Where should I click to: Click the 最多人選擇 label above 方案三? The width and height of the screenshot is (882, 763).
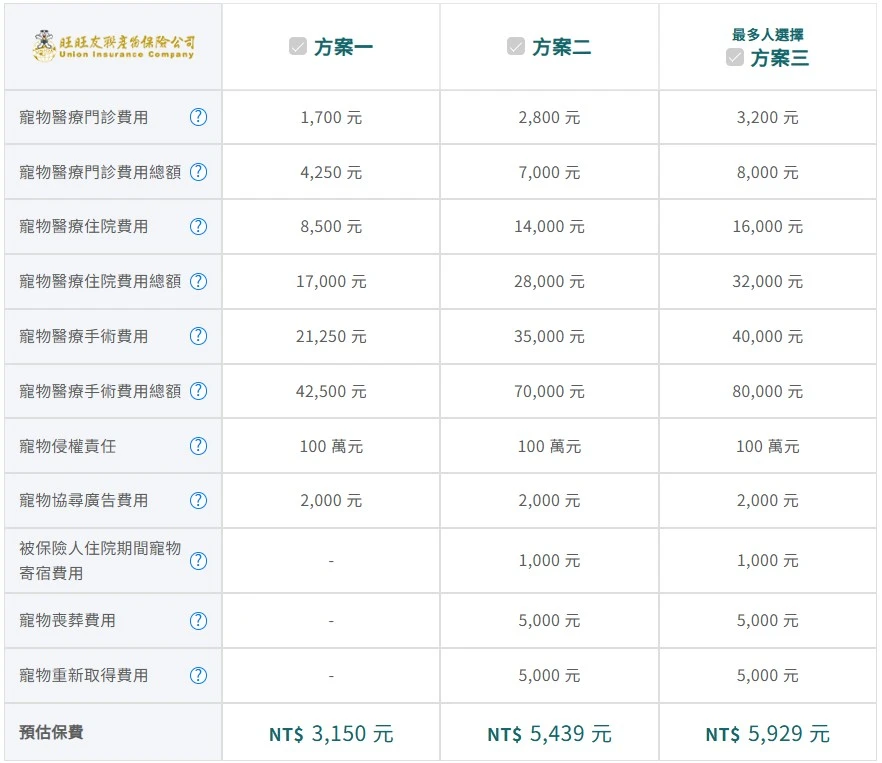[x=767, y=34]
